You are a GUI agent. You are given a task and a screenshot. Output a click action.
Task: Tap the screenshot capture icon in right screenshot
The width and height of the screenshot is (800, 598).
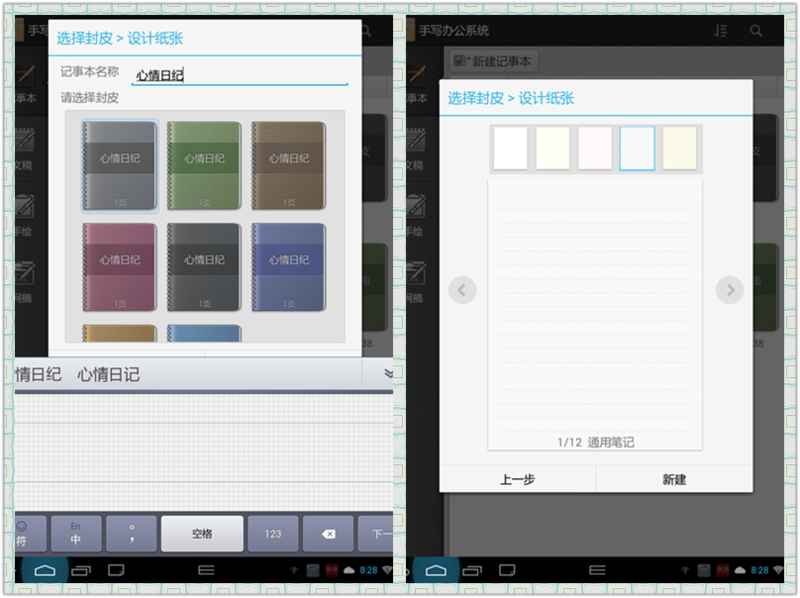[x=507, y=570]
